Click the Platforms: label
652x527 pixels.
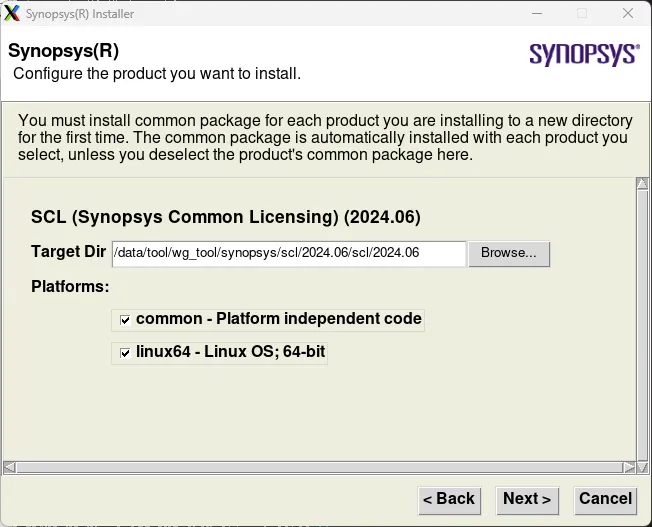tap(70, 287)
